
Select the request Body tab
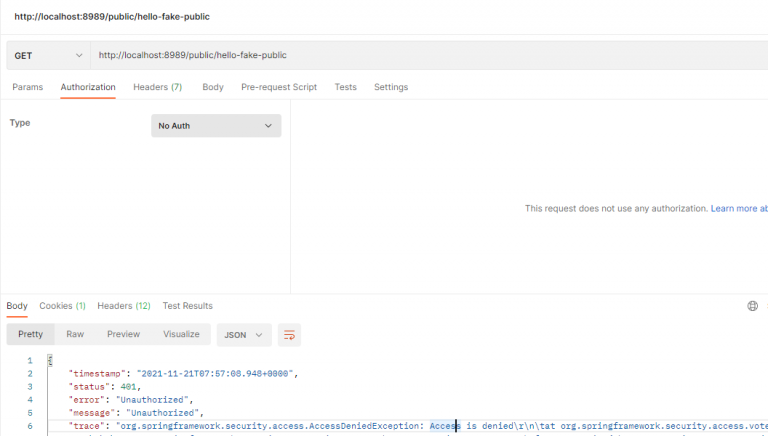point(212,87)
